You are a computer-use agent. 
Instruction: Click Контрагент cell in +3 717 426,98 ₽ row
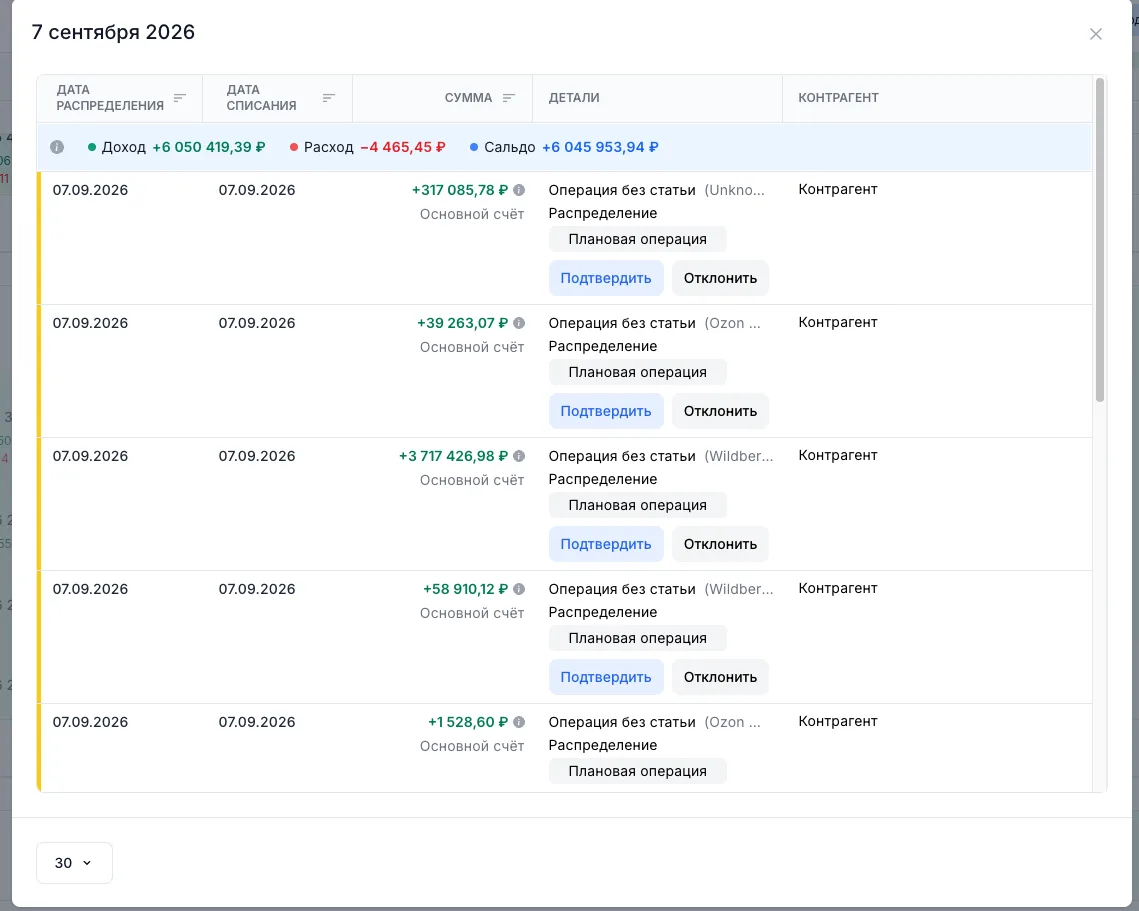click(x=838, y=455)
